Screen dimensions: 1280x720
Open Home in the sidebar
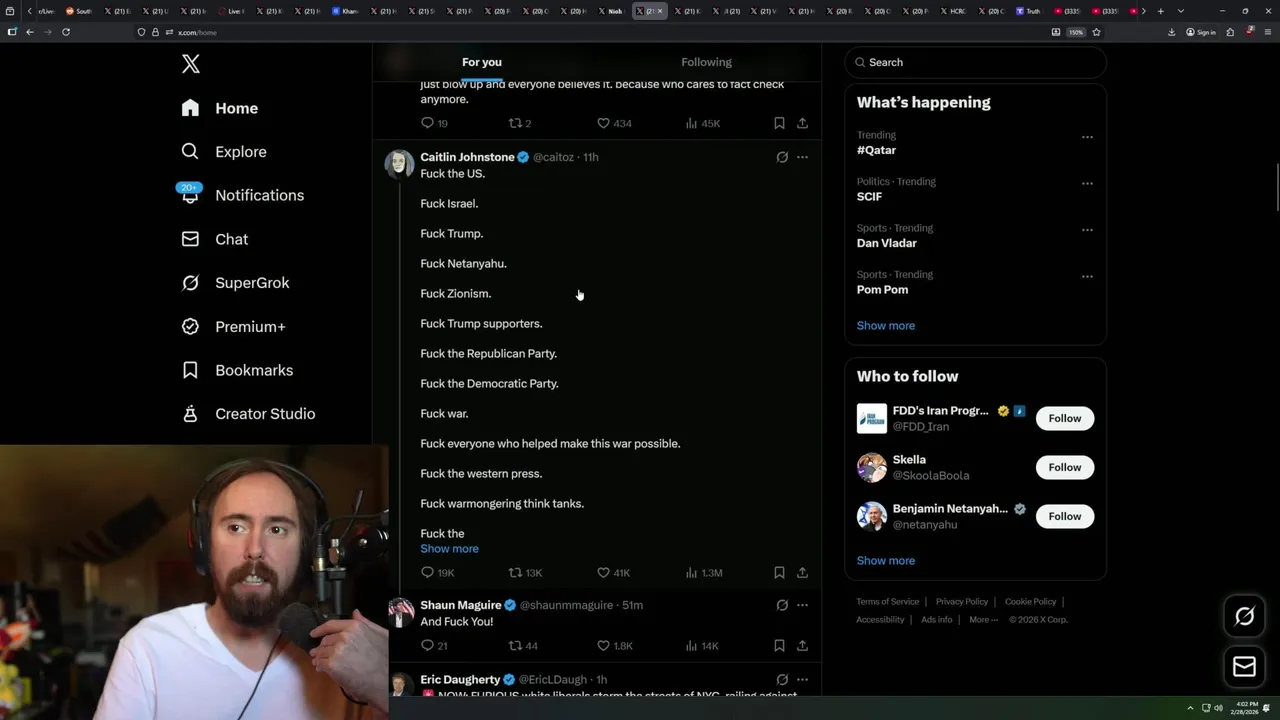[220, 108]
